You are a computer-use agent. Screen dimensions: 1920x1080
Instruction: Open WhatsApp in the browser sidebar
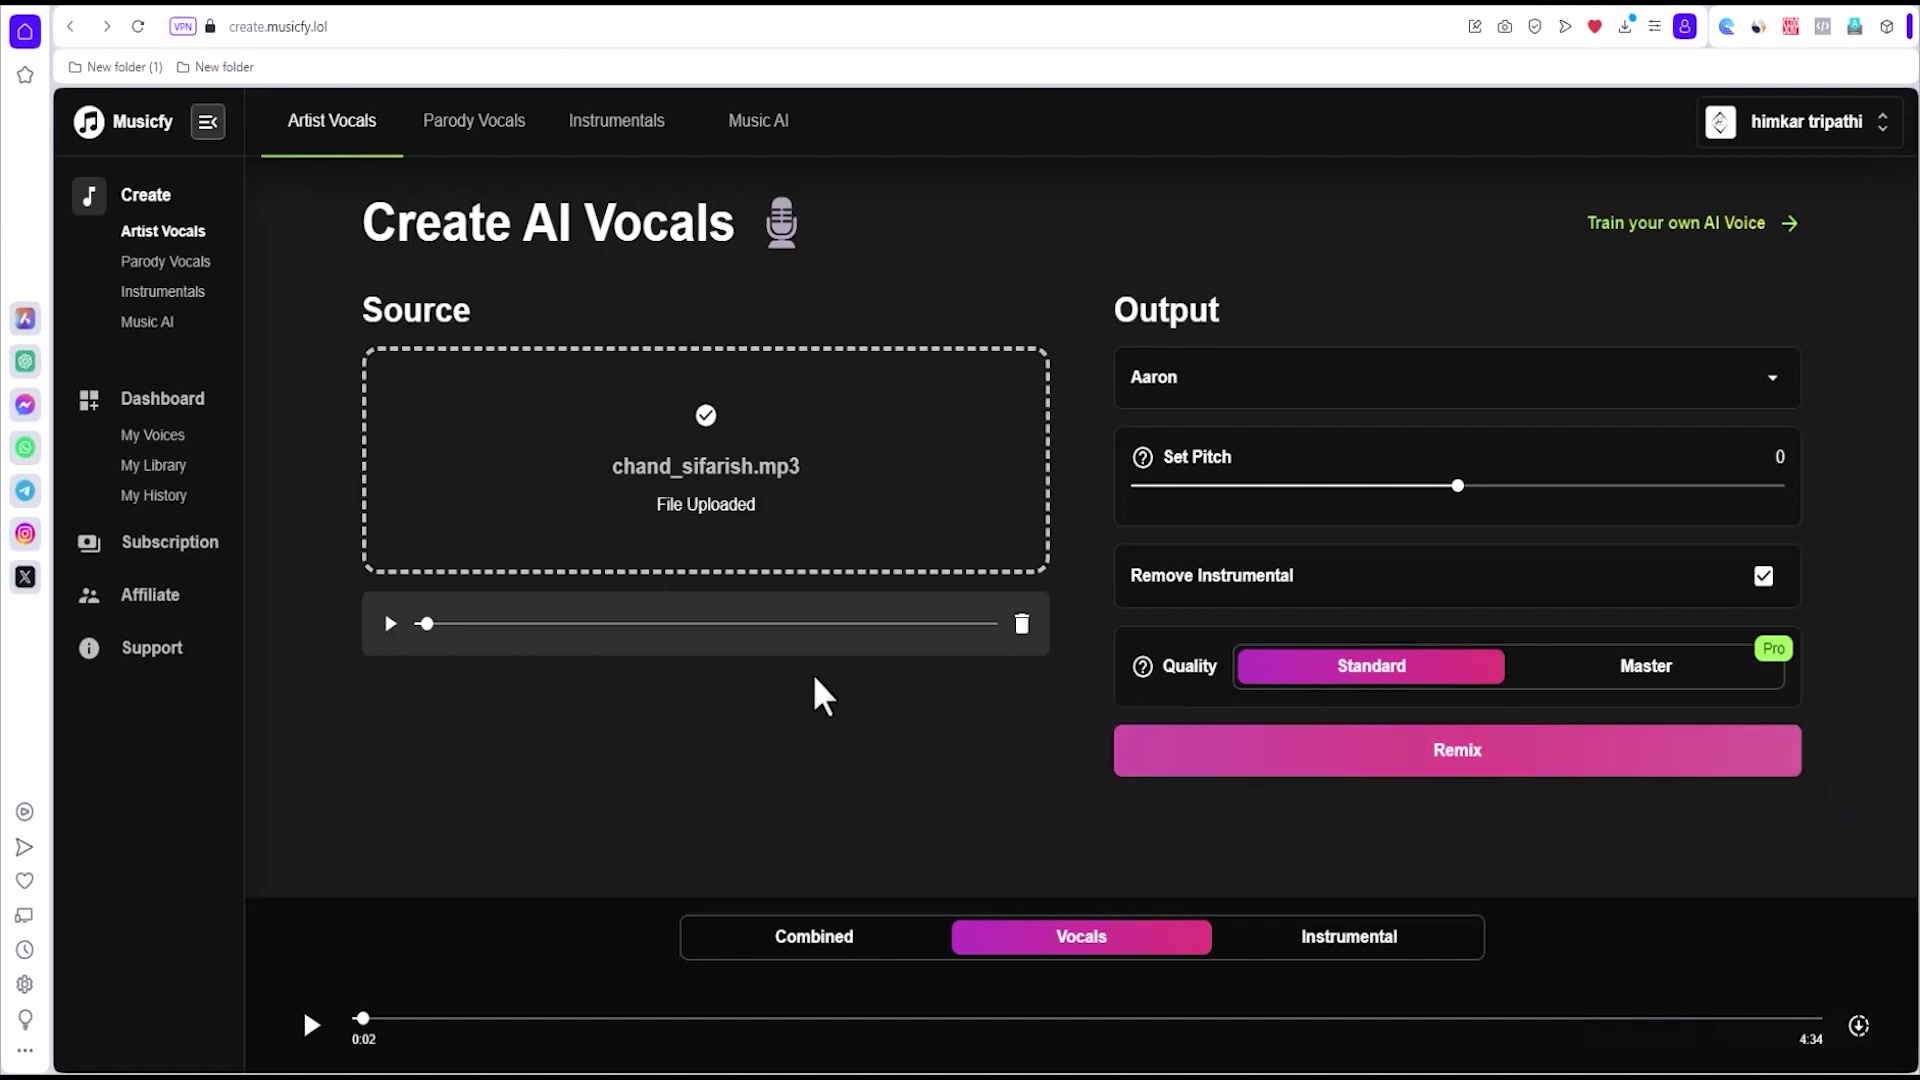pyautogui.click(x=25, y=448)
